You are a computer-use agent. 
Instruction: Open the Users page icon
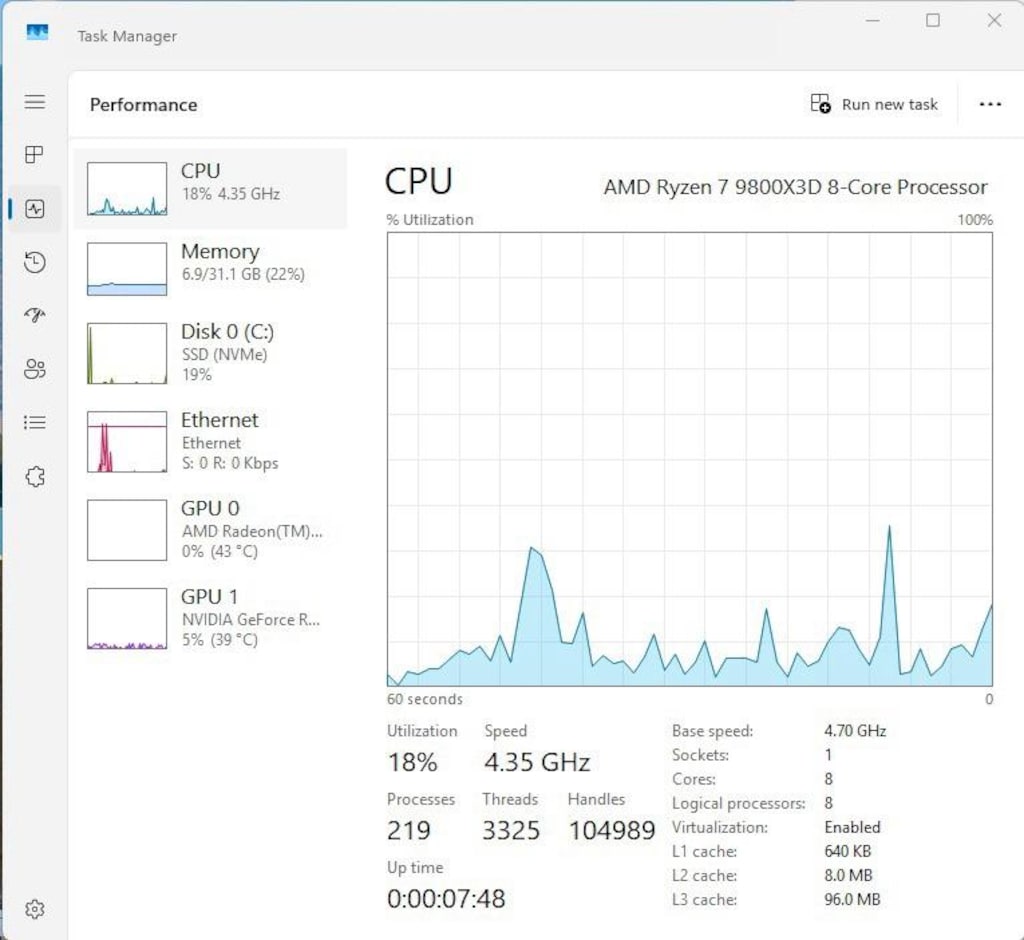pos(35,369)
